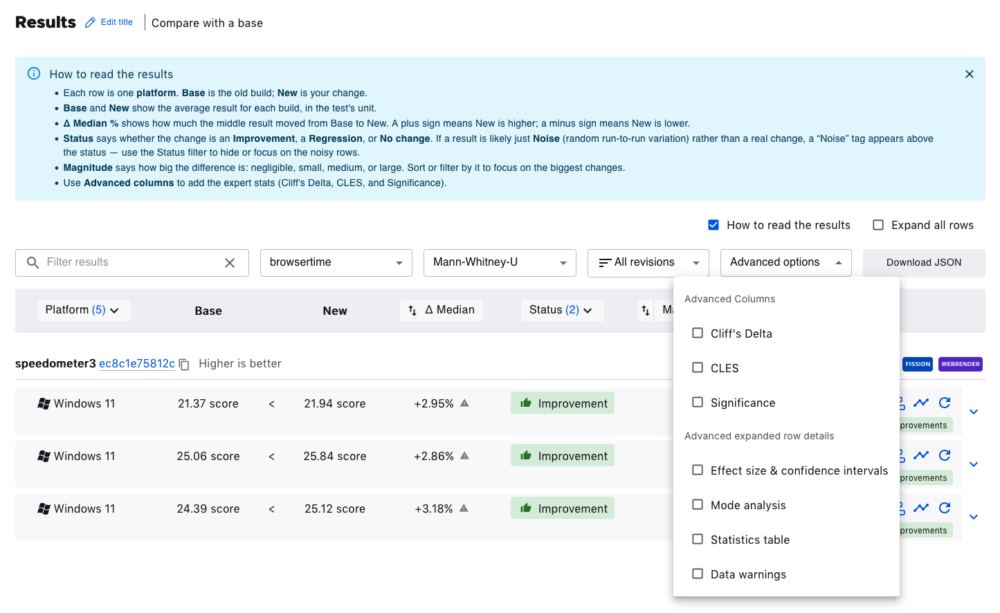Click the sort arrows icon next to Δ Median

point(413,310)
